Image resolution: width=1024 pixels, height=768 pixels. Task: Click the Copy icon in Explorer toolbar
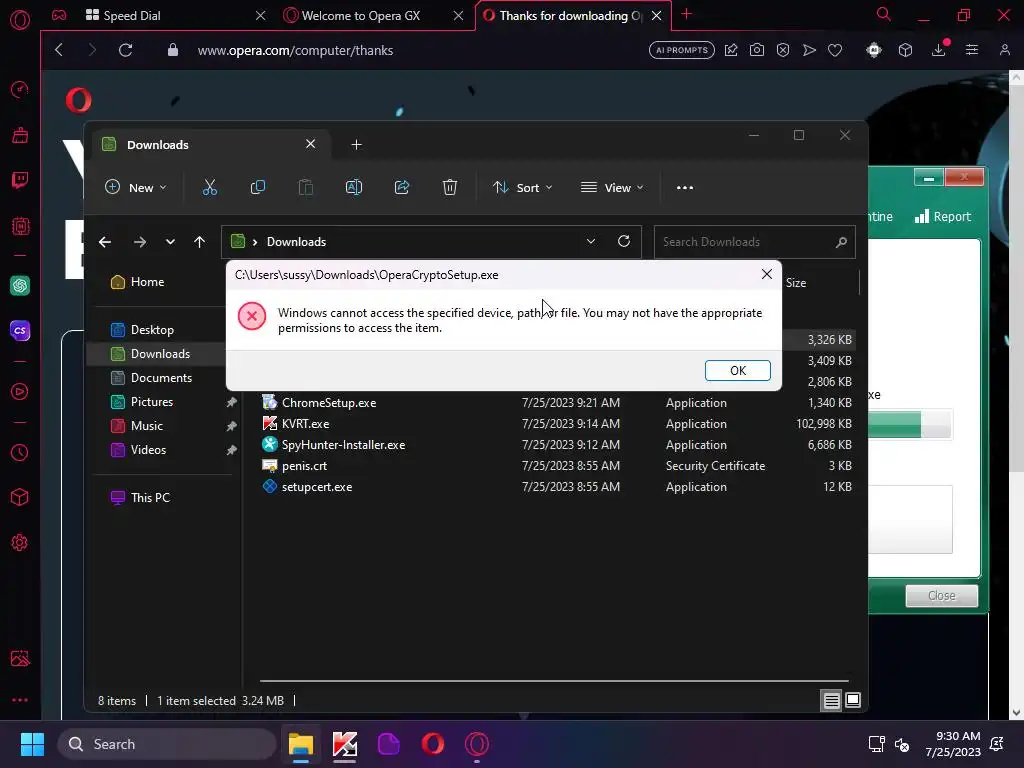point(258,187)
